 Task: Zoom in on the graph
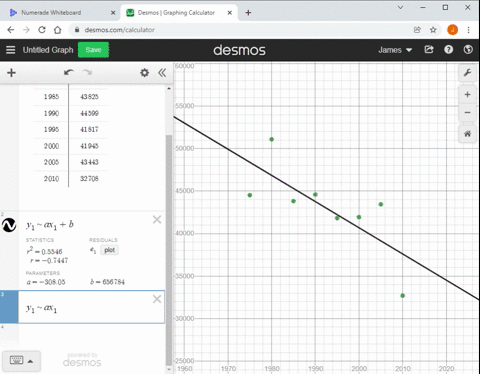(467, 95)
